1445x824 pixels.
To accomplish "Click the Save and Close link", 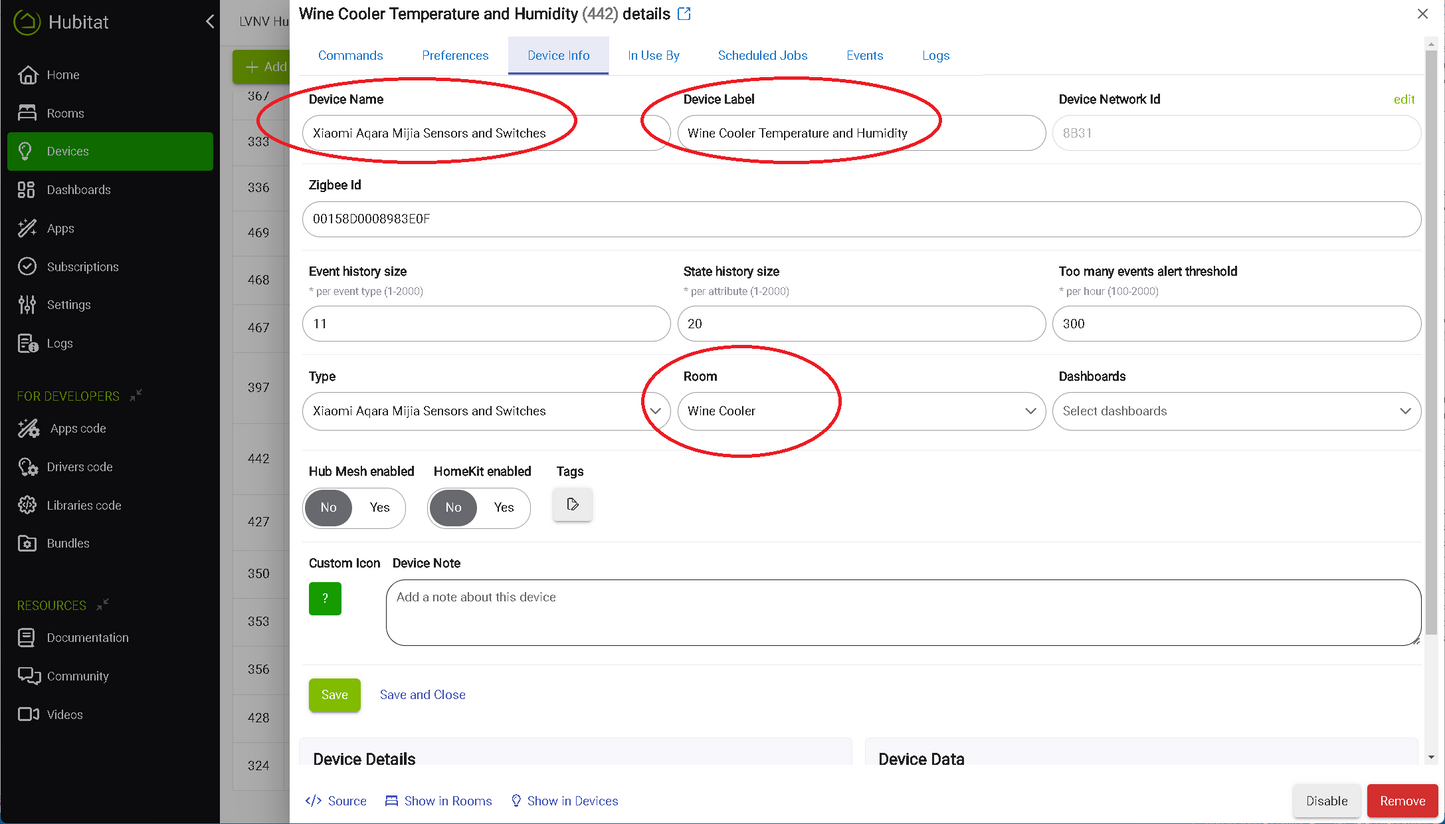I will coord(422,695).
